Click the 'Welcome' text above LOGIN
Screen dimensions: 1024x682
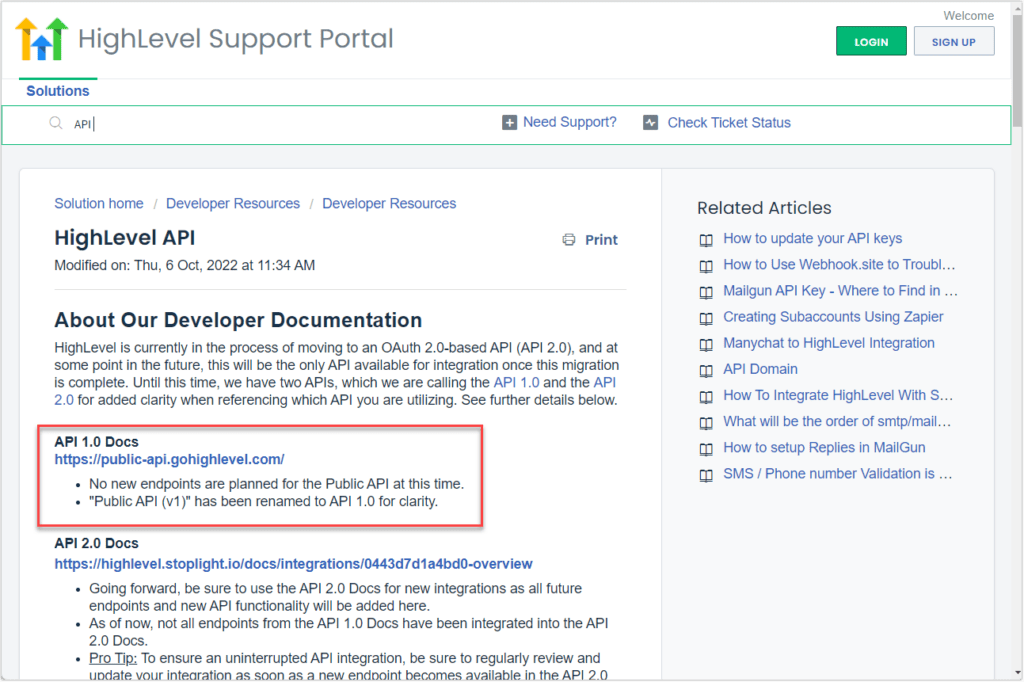point(968,16)
